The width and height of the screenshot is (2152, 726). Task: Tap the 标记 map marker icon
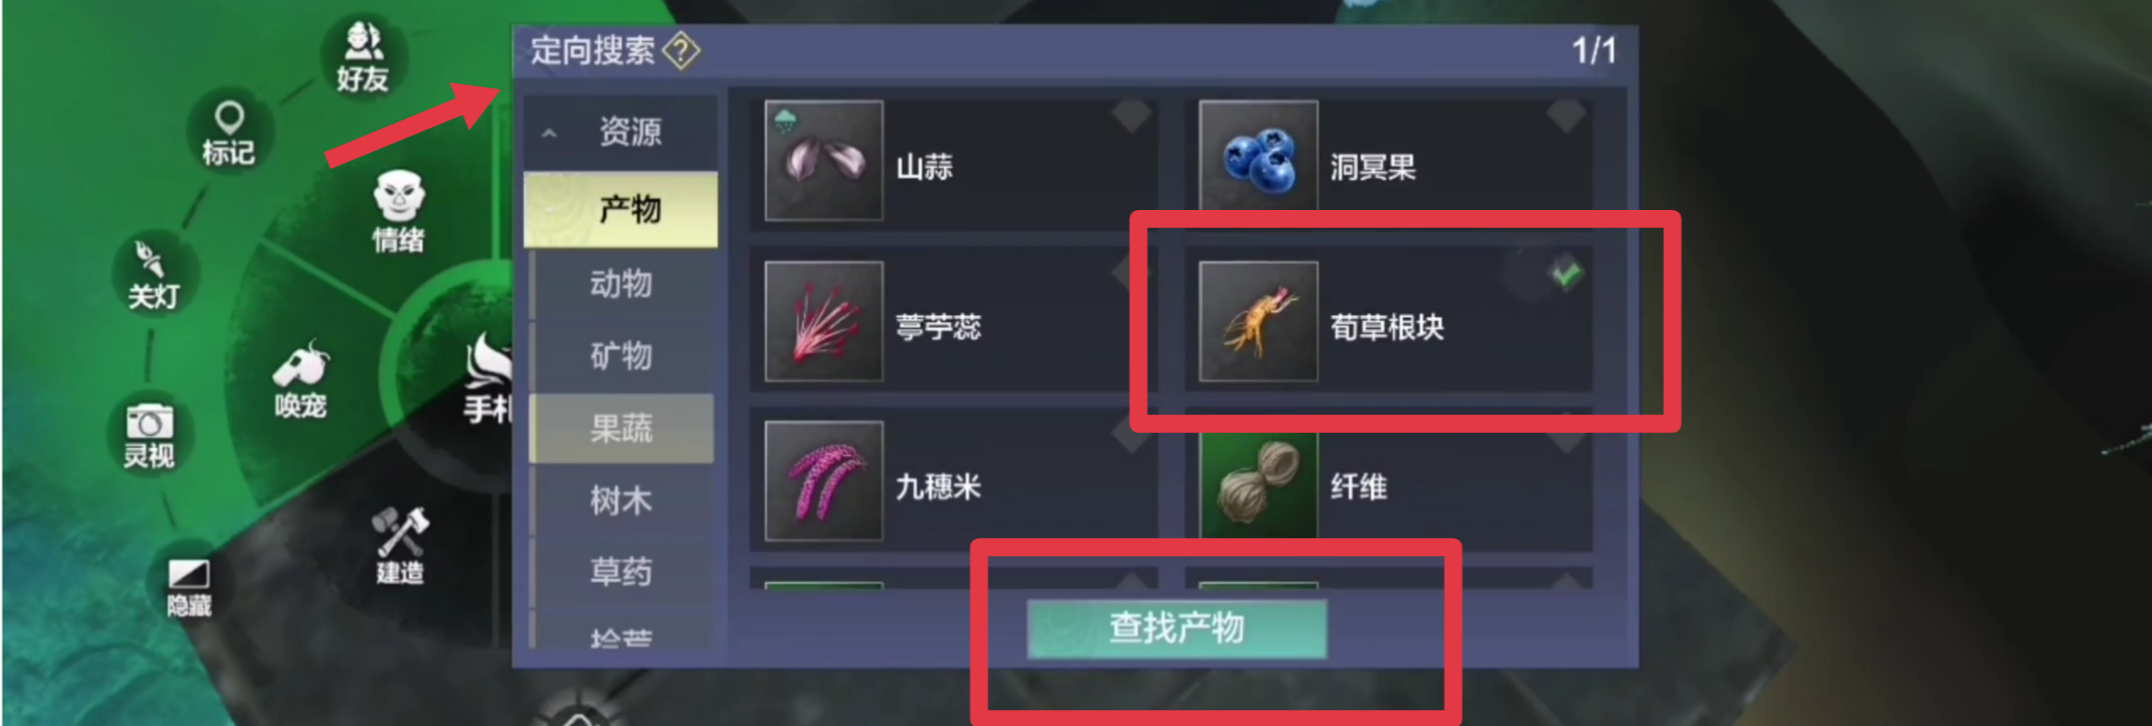click(x=229, y=133)
